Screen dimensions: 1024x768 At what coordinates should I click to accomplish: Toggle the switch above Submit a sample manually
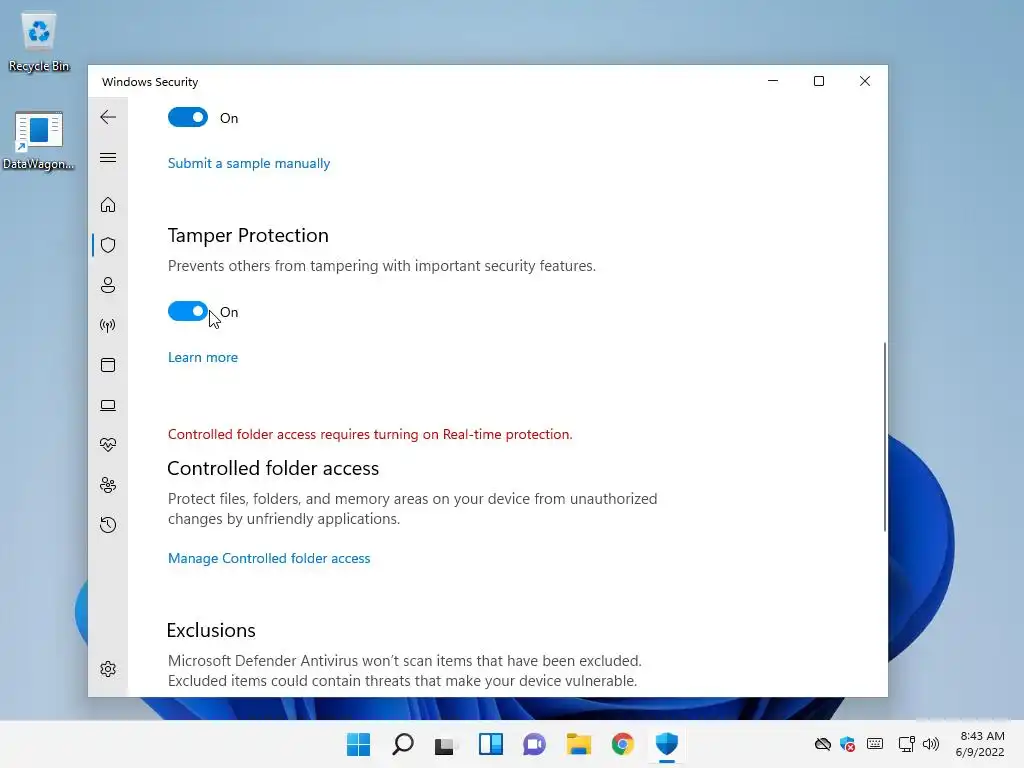188,118
